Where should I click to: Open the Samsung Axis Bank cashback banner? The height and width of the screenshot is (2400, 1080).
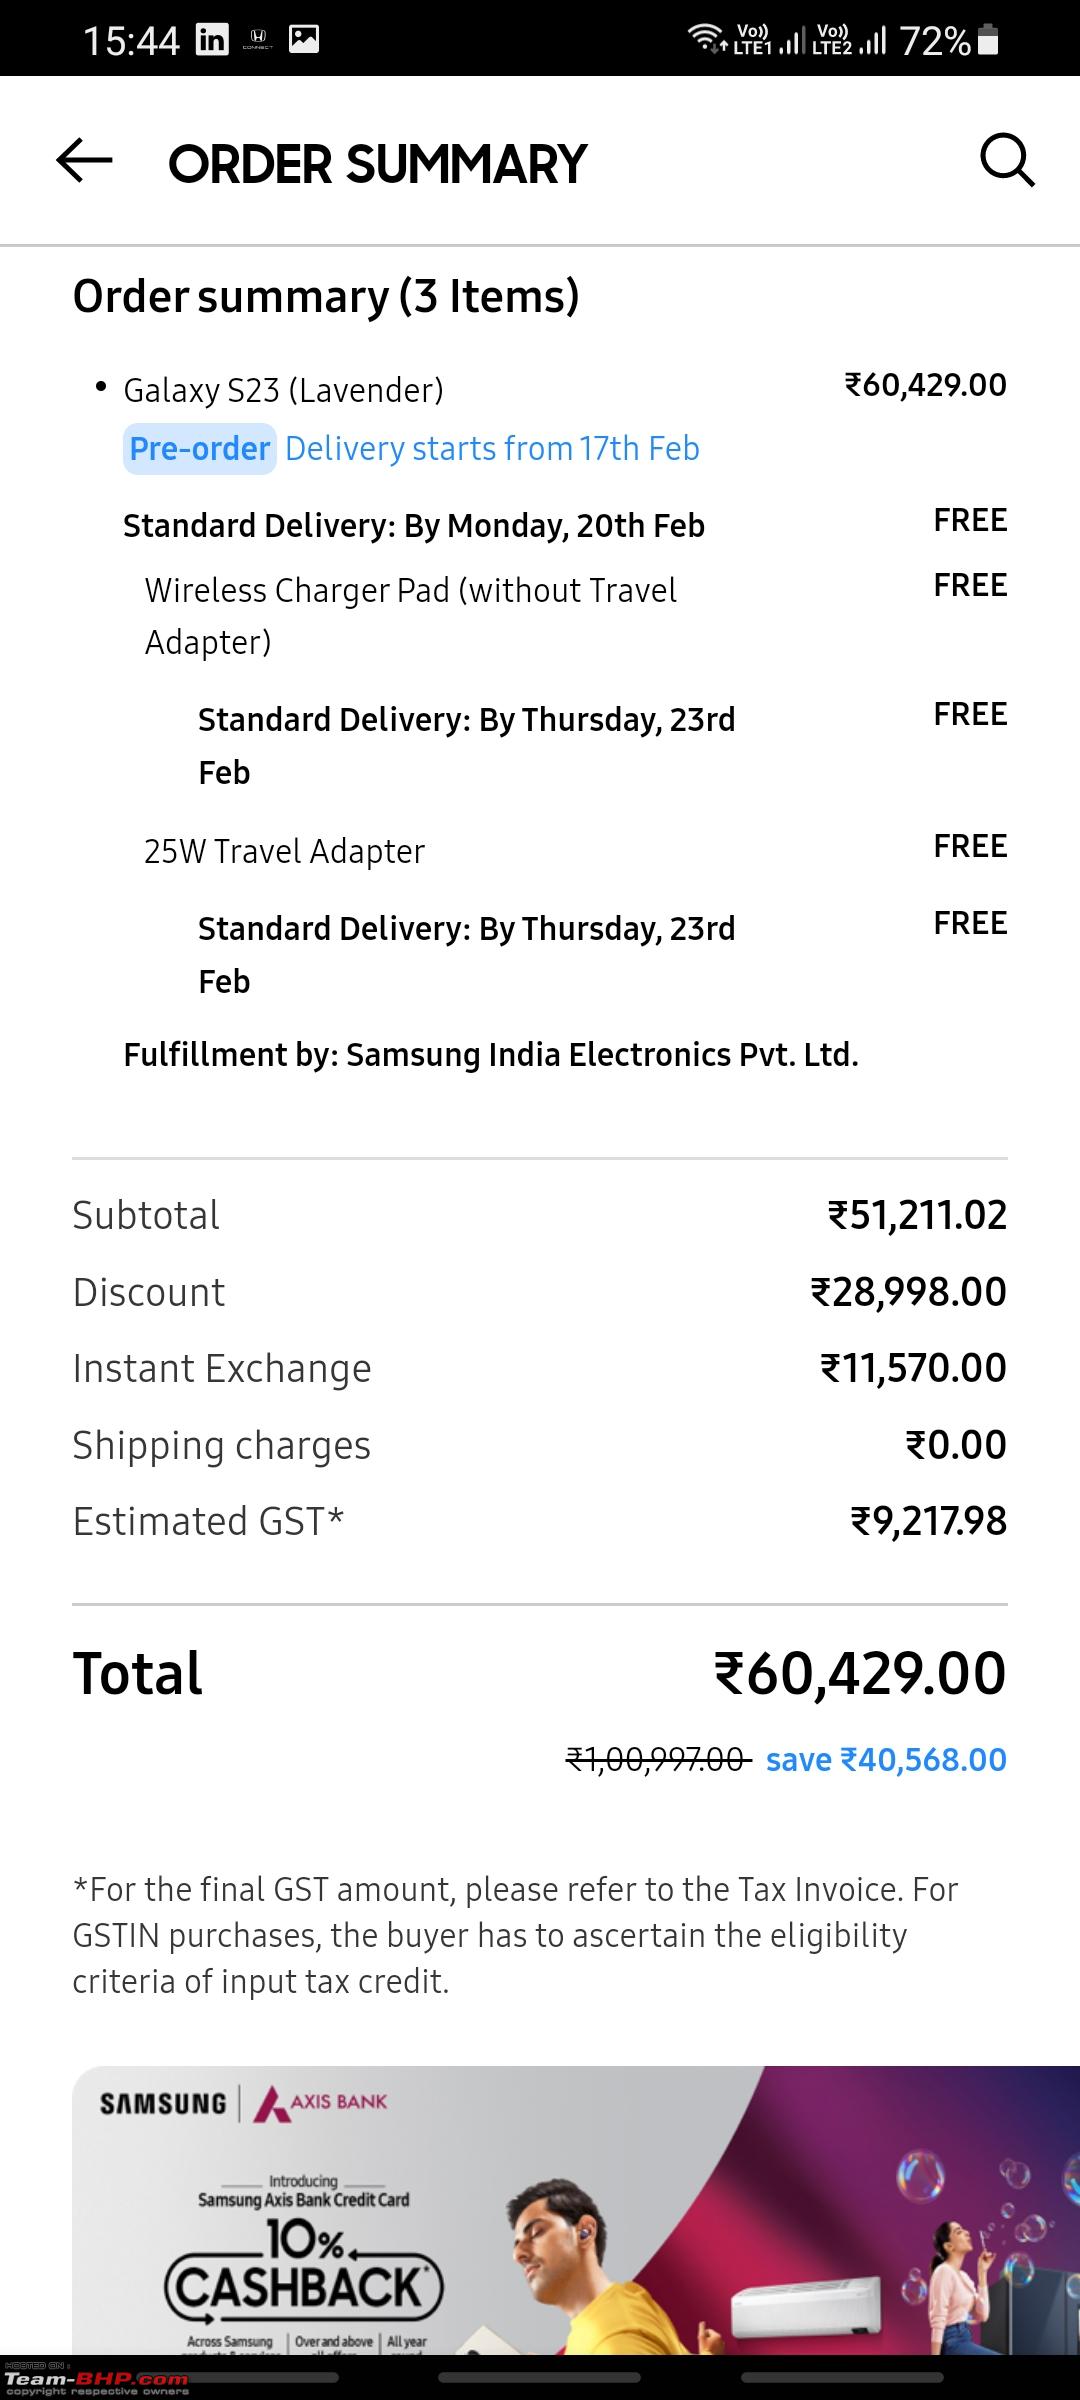coord(576,2211)
